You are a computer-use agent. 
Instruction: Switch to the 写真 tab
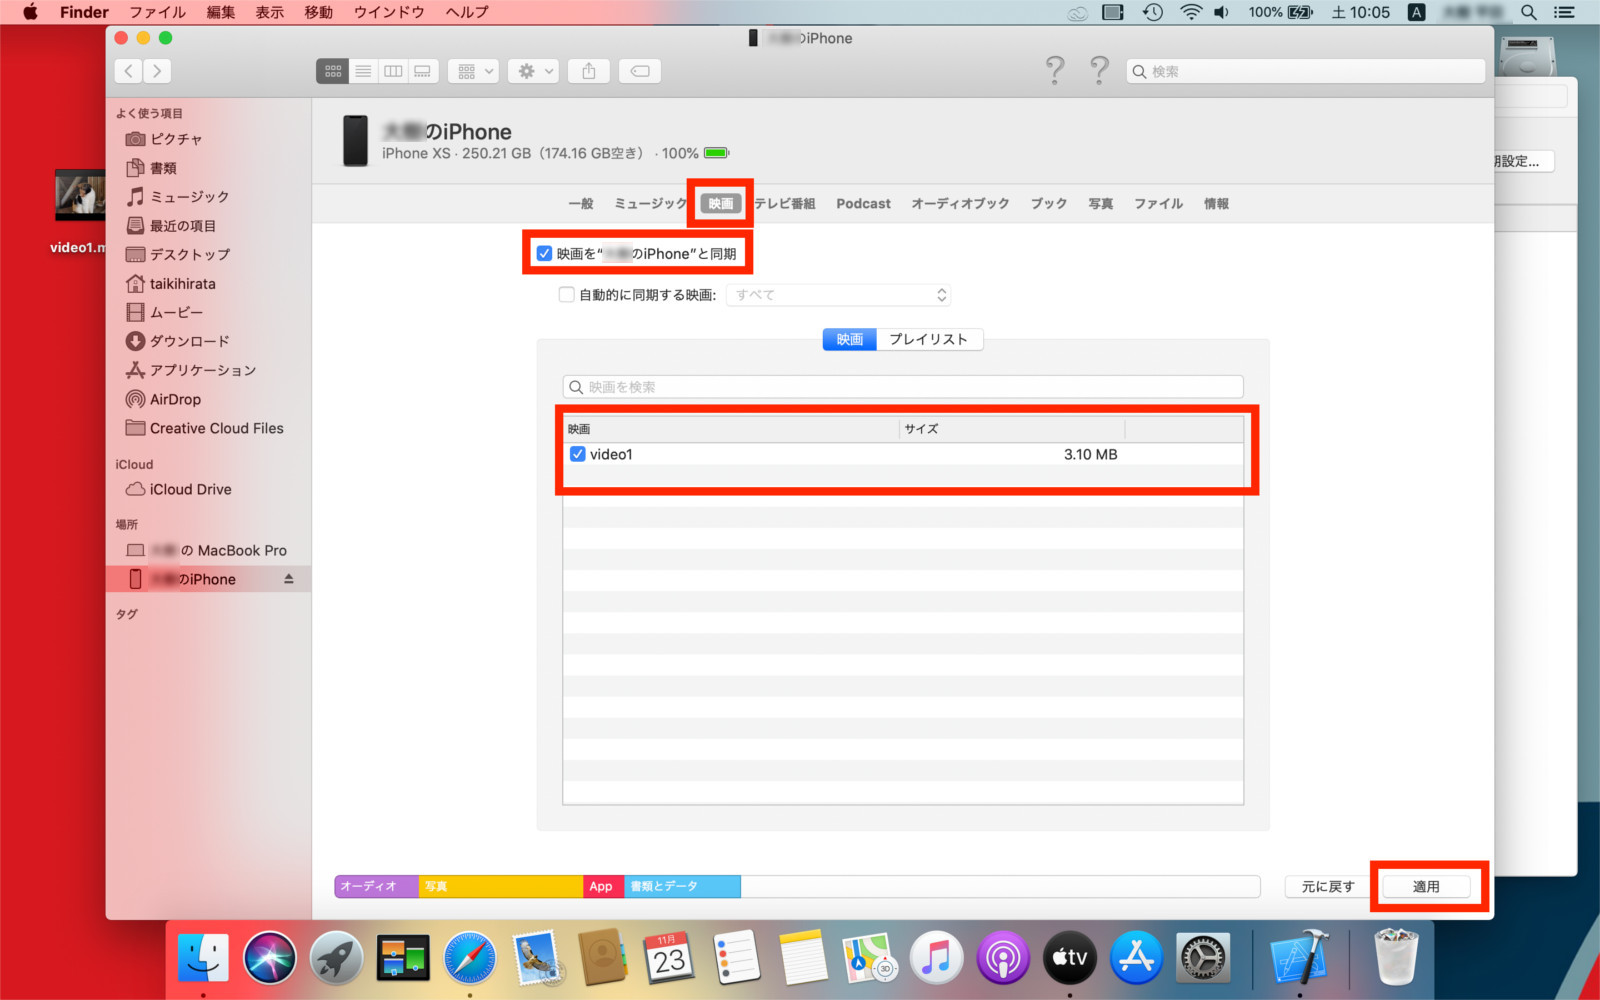[1101, 204]
